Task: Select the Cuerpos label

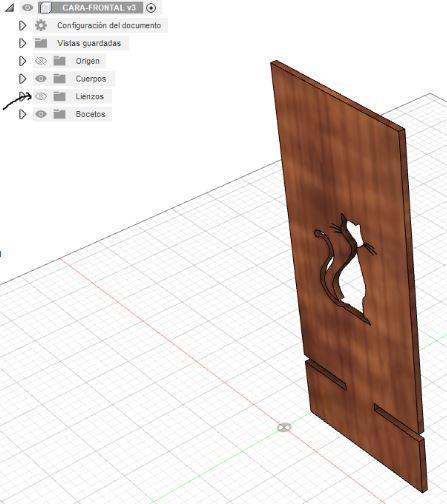Action: 91,79
